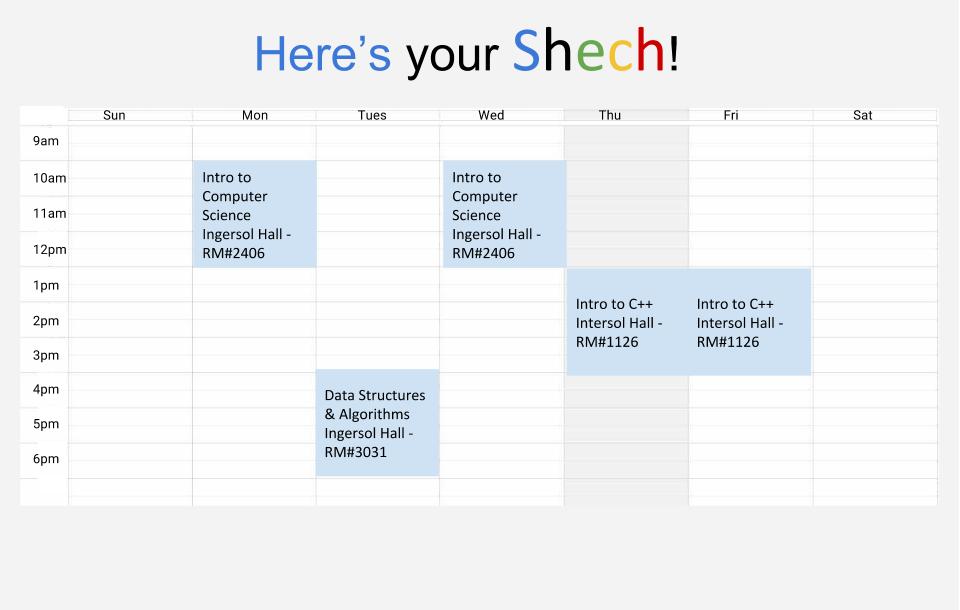Click the 6pm time row label

(46, 459)
